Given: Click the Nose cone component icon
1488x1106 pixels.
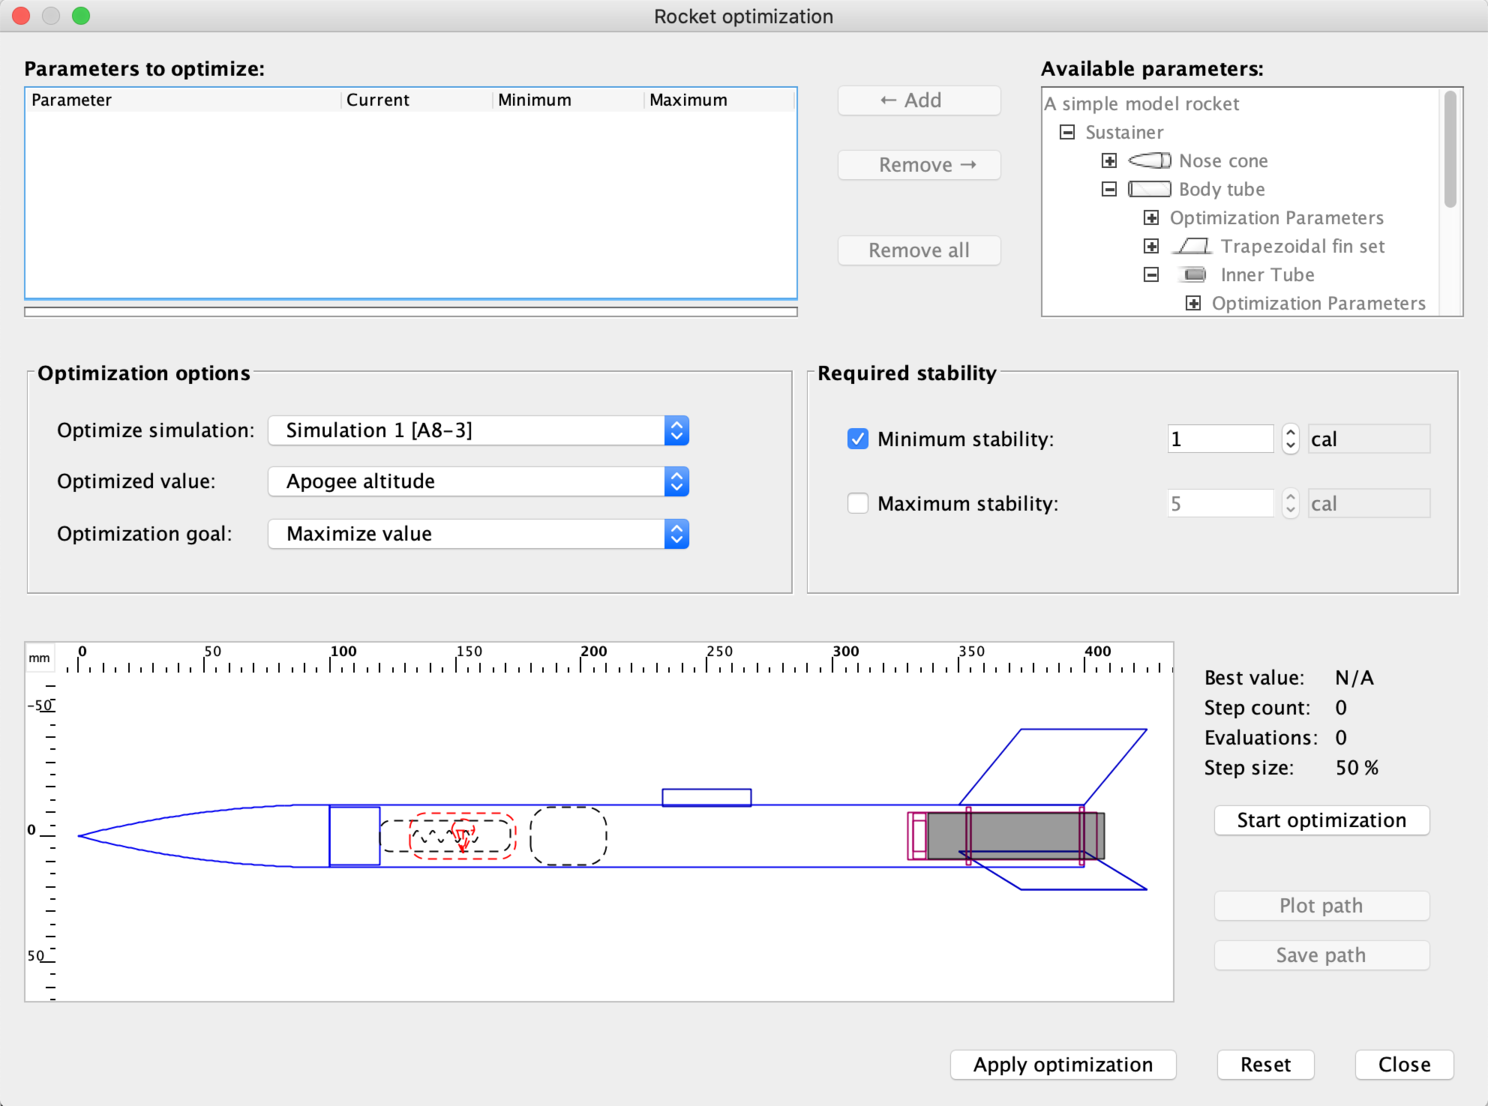Looking at the screenshot, I should [1149, 161].
